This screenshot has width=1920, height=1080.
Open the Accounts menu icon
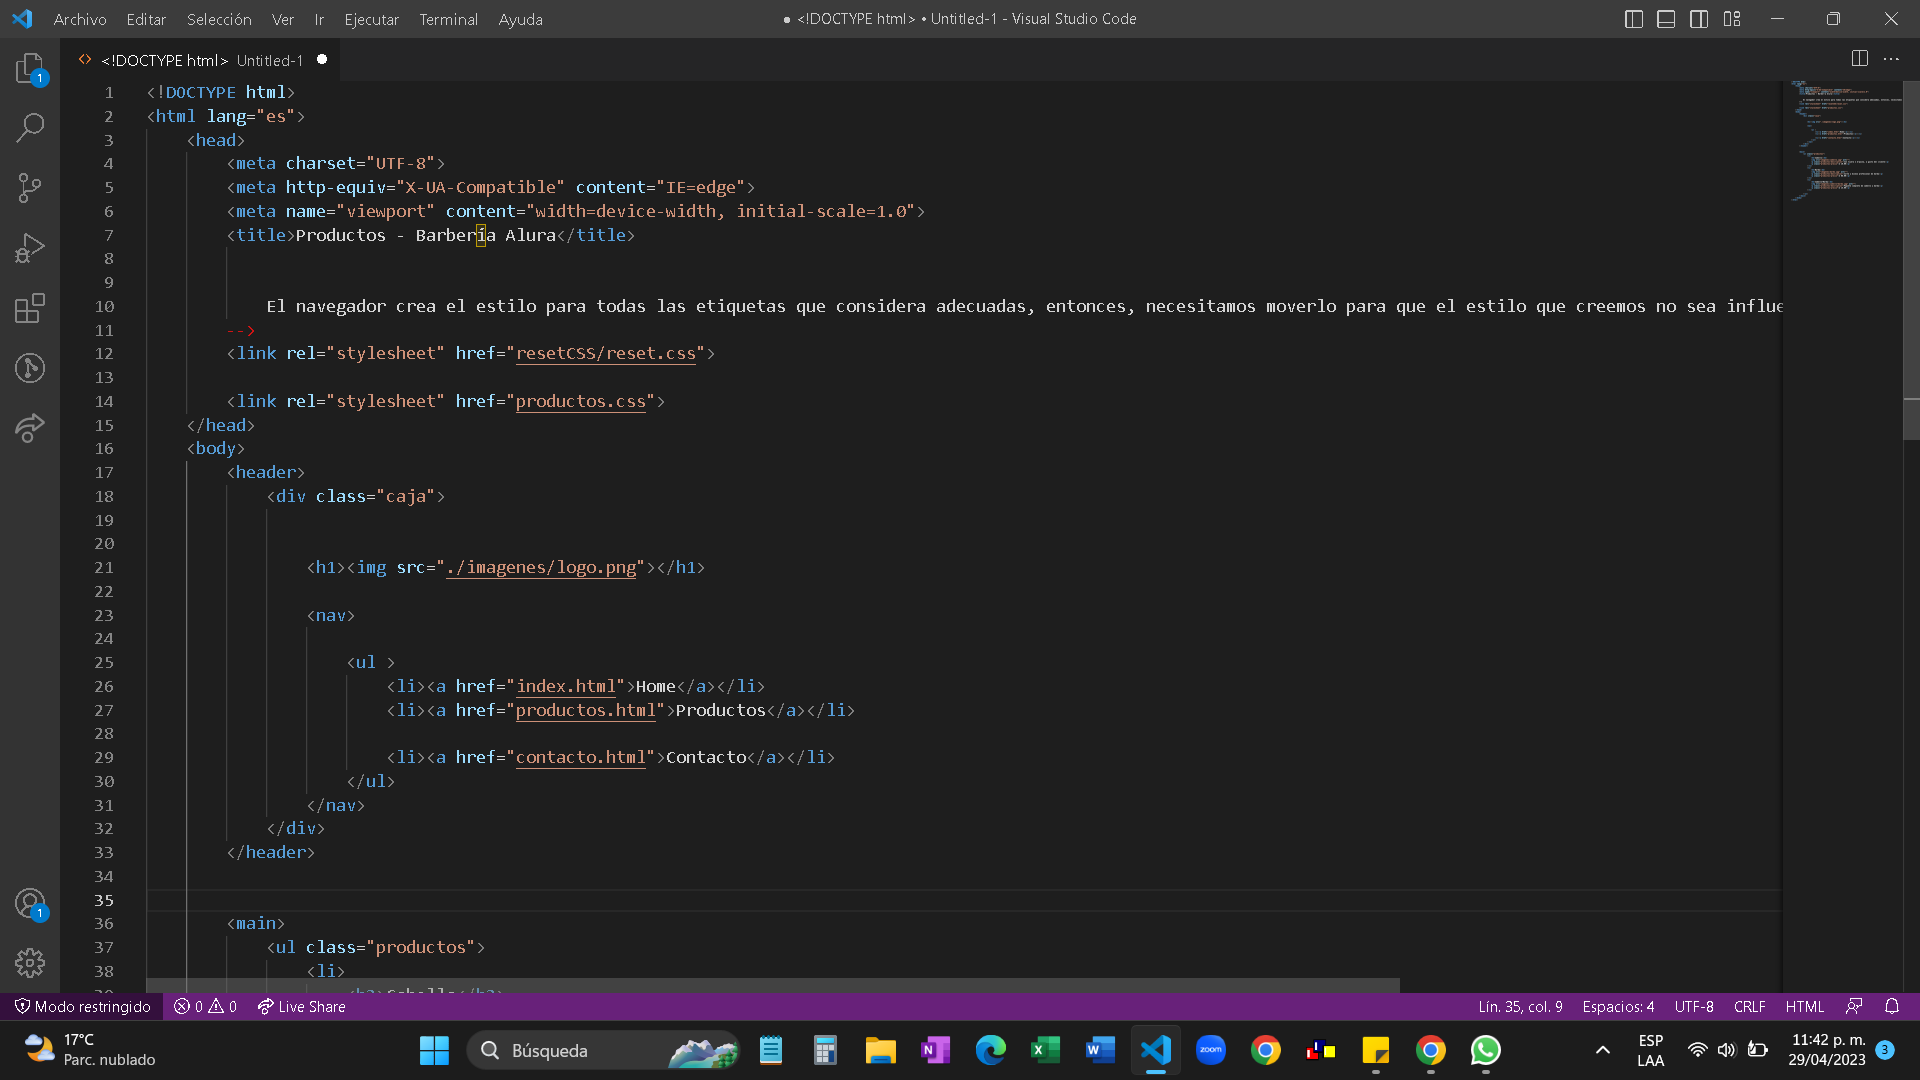tap(30, 904)
